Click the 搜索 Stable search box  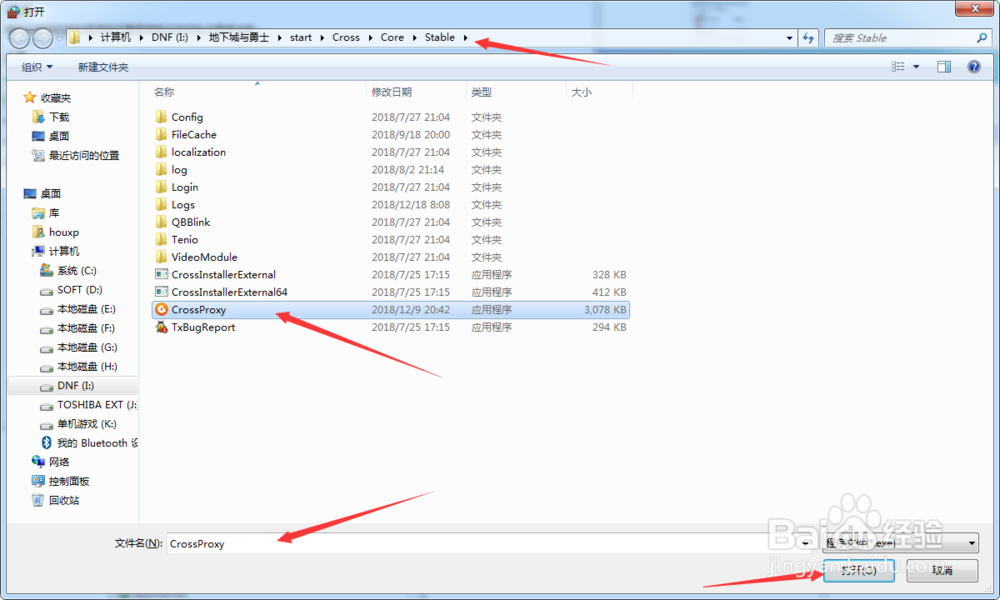pyautogui.click(x=901, y=38)
